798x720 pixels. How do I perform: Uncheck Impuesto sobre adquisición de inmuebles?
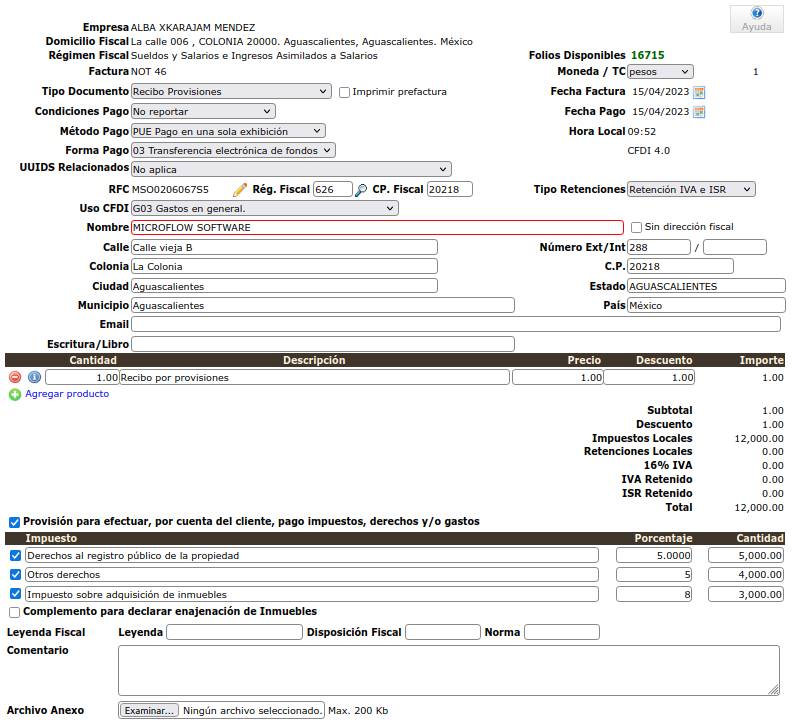pos(15,594)
